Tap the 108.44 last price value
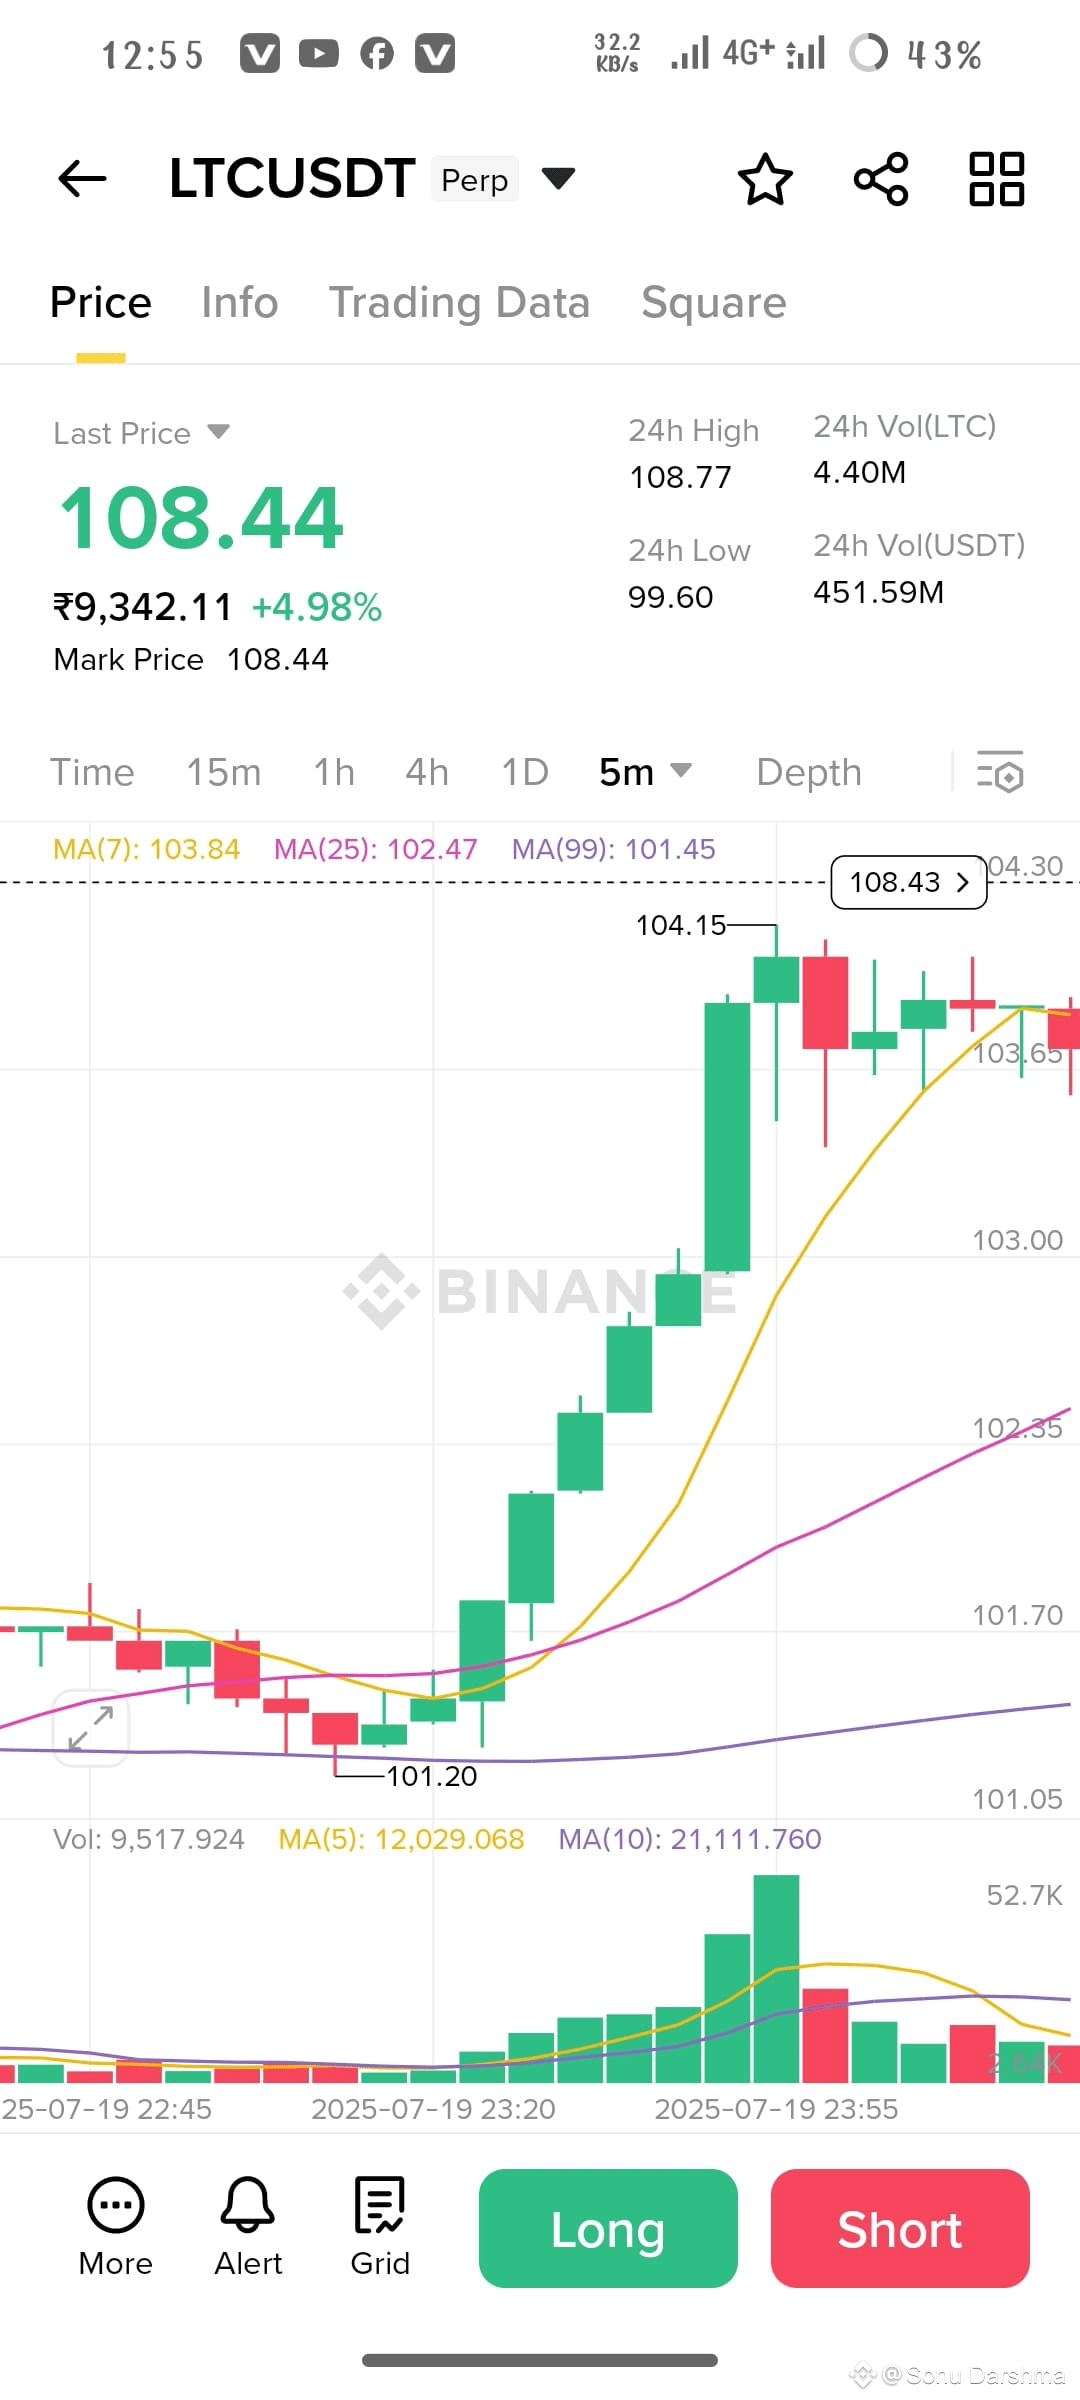Screen dimensions: 1080x2400 (201, 518)
